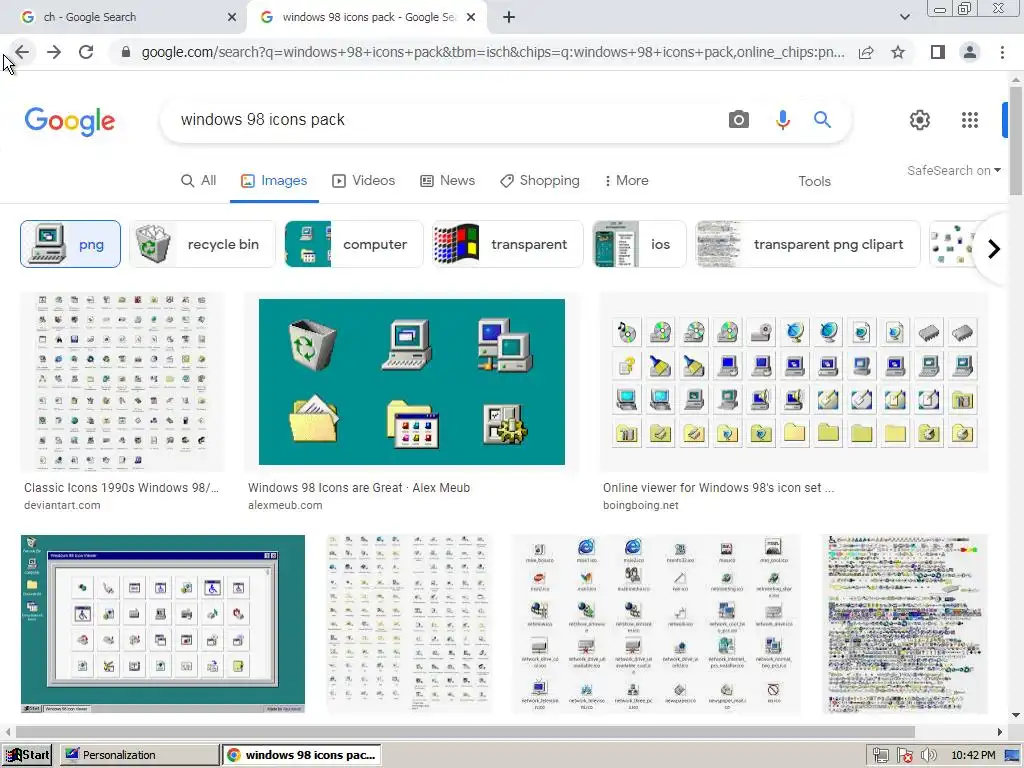Switch to Personalization in the taskbar
The image size is (1024, 768).
(x=140, y=755)
